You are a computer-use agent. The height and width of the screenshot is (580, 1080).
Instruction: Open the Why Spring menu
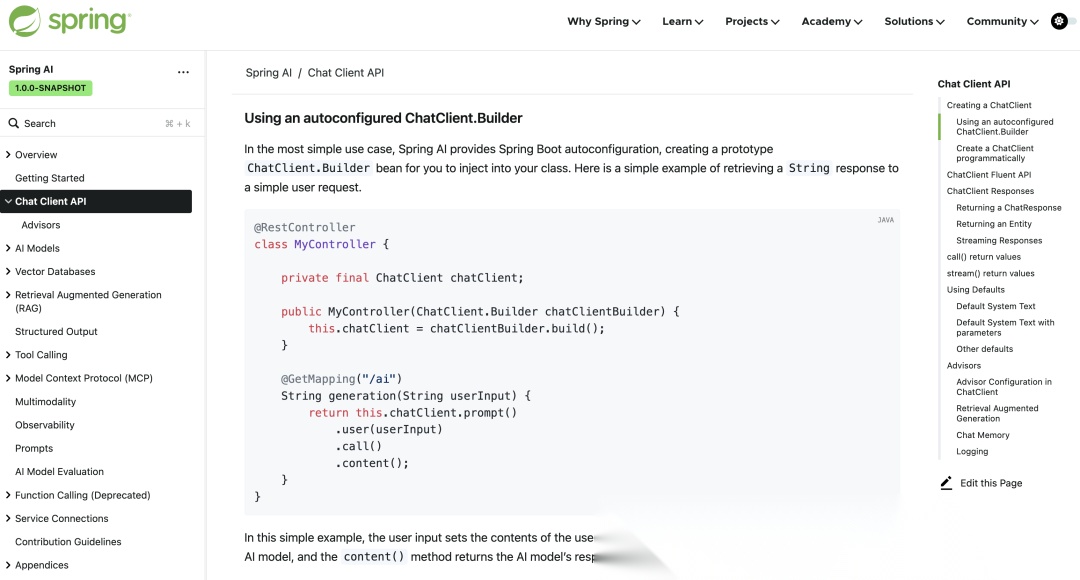[x=603, y=21]
